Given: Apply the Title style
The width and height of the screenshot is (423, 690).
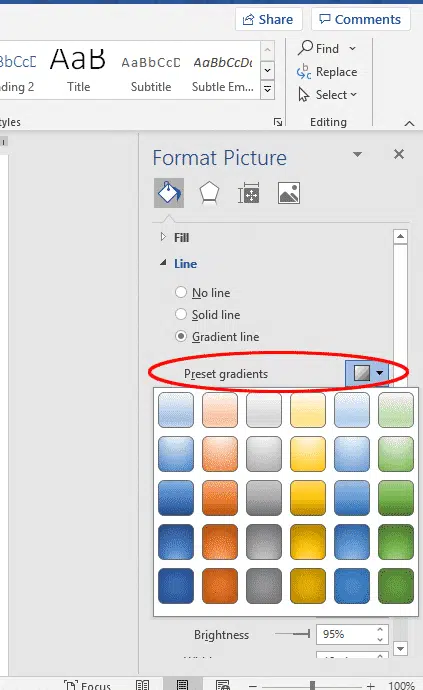Looking at the screenshot, I should click(78, 70).
